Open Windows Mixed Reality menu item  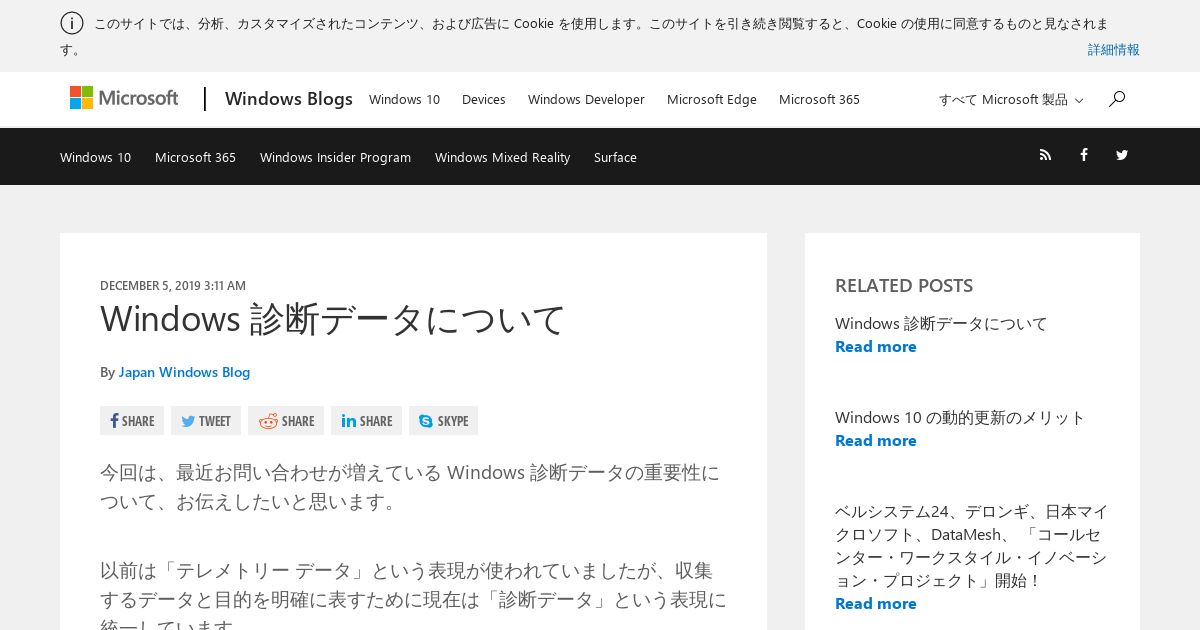point(502,157)
